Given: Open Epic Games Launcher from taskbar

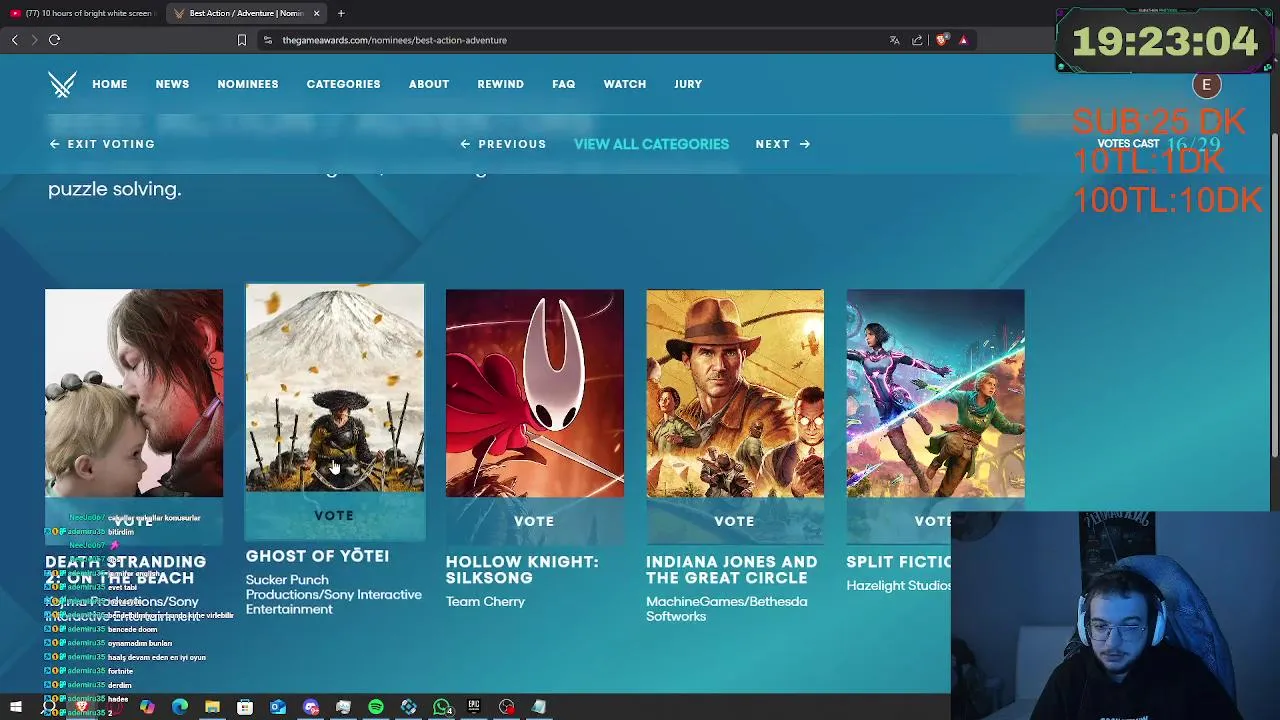Looking at the screenshot, I should pyautogui.click(x=474, y=707).
